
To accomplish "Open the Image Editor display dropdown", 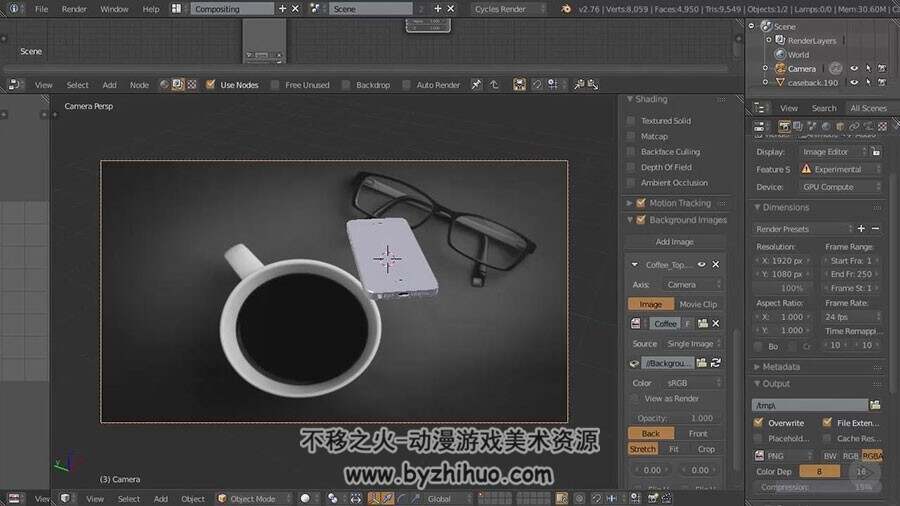I will point(834,152).
